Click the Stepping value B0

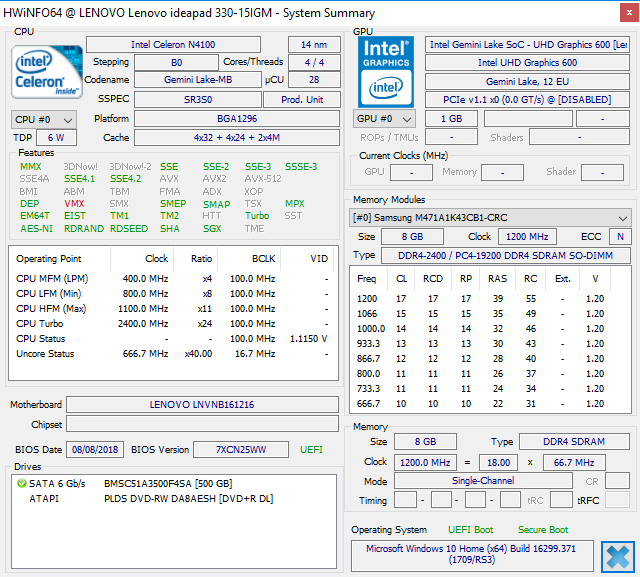(x=176, y=62)
